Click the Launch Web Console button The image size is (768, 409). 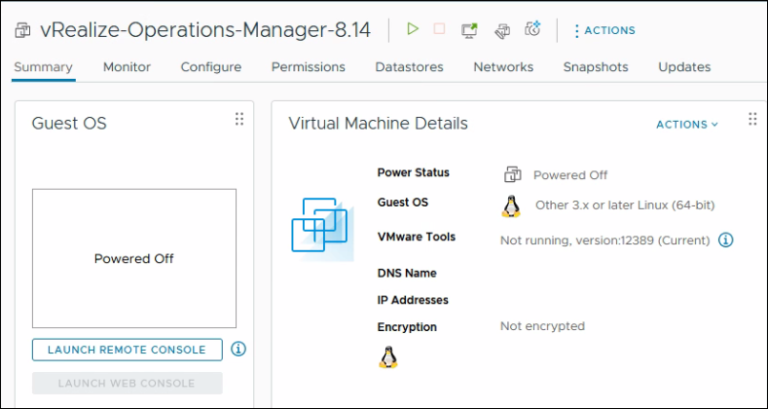coord(127,383)
